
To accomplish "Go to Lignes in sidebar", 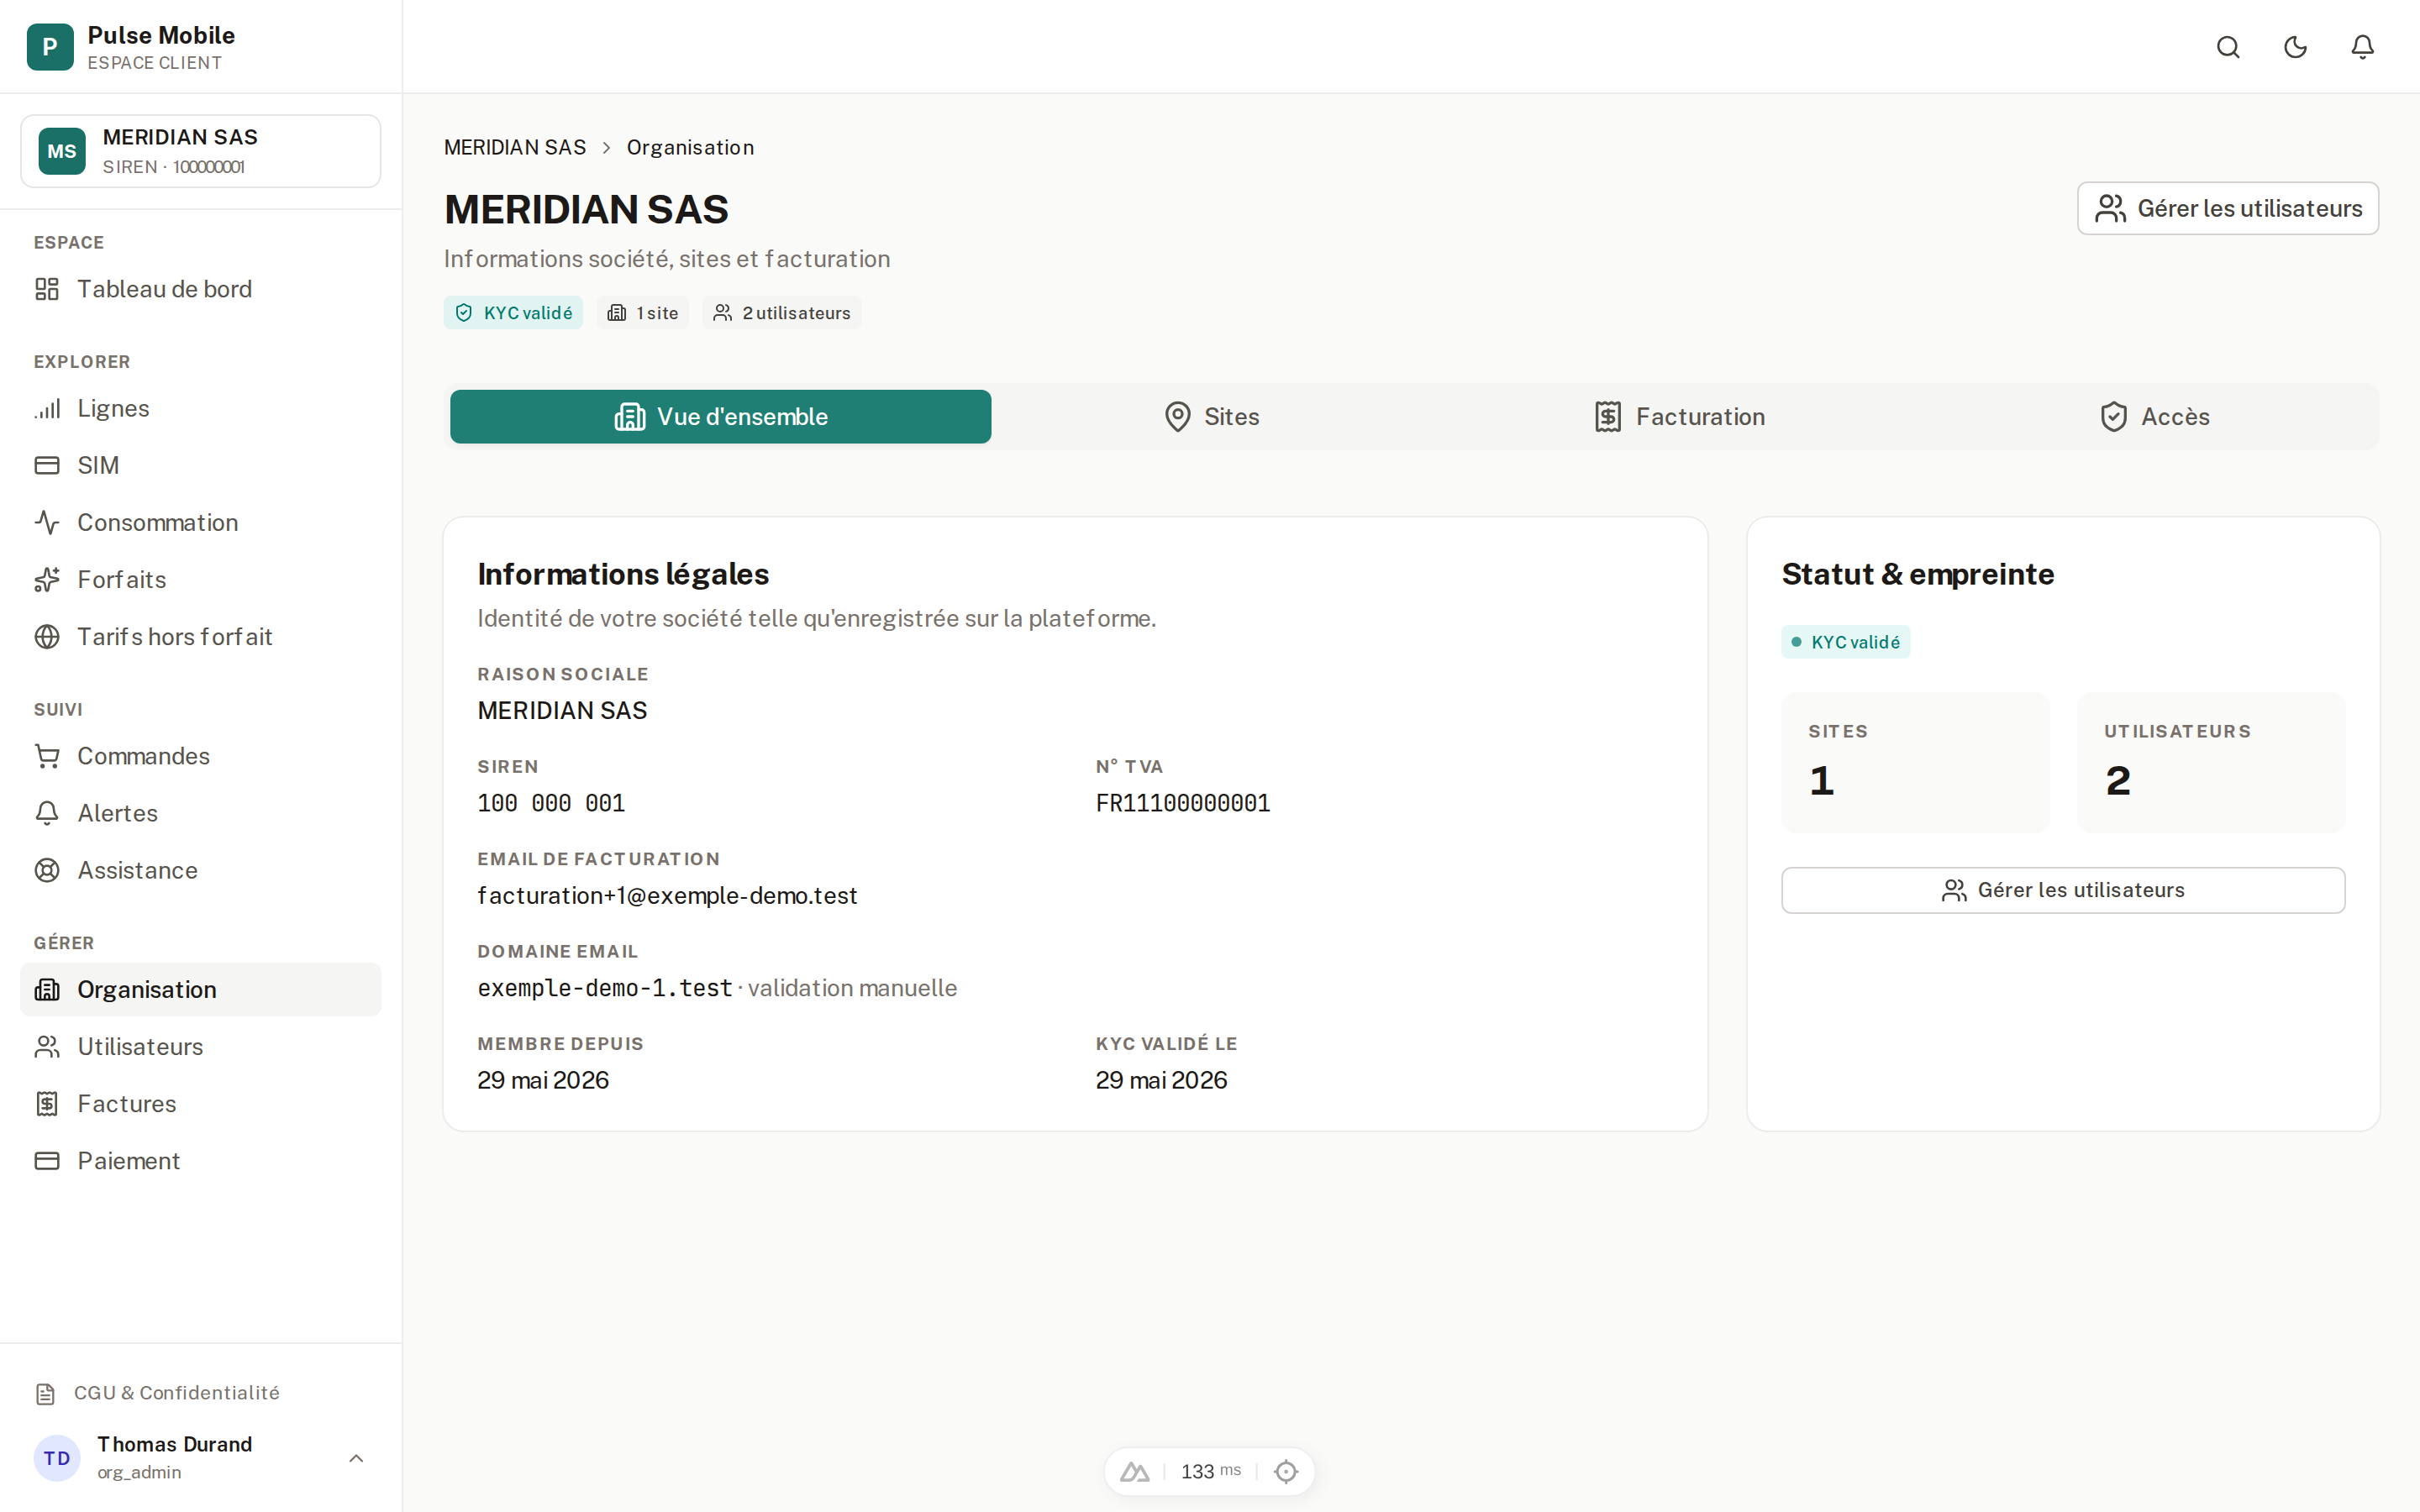I will coord(201,408).
